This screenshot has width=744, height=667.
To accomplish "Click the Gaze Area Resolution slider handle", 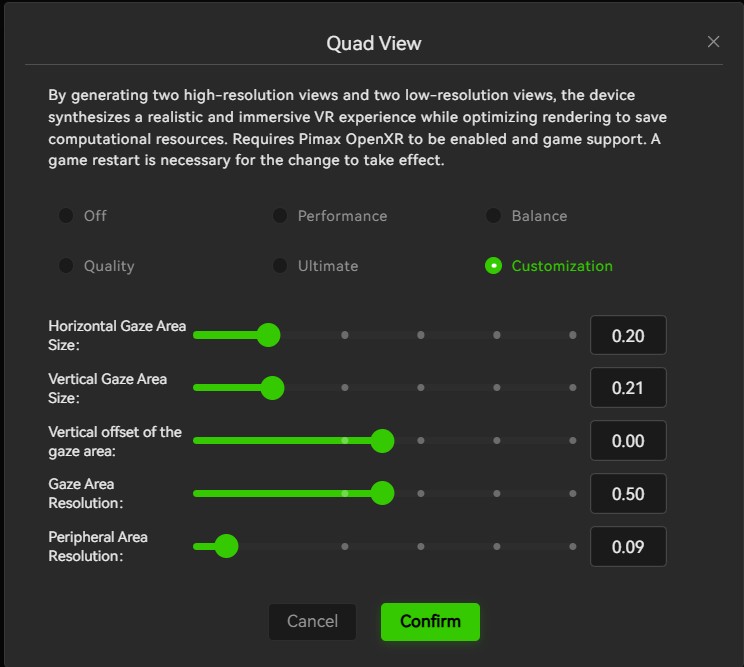I will click(x=382, y=493).
